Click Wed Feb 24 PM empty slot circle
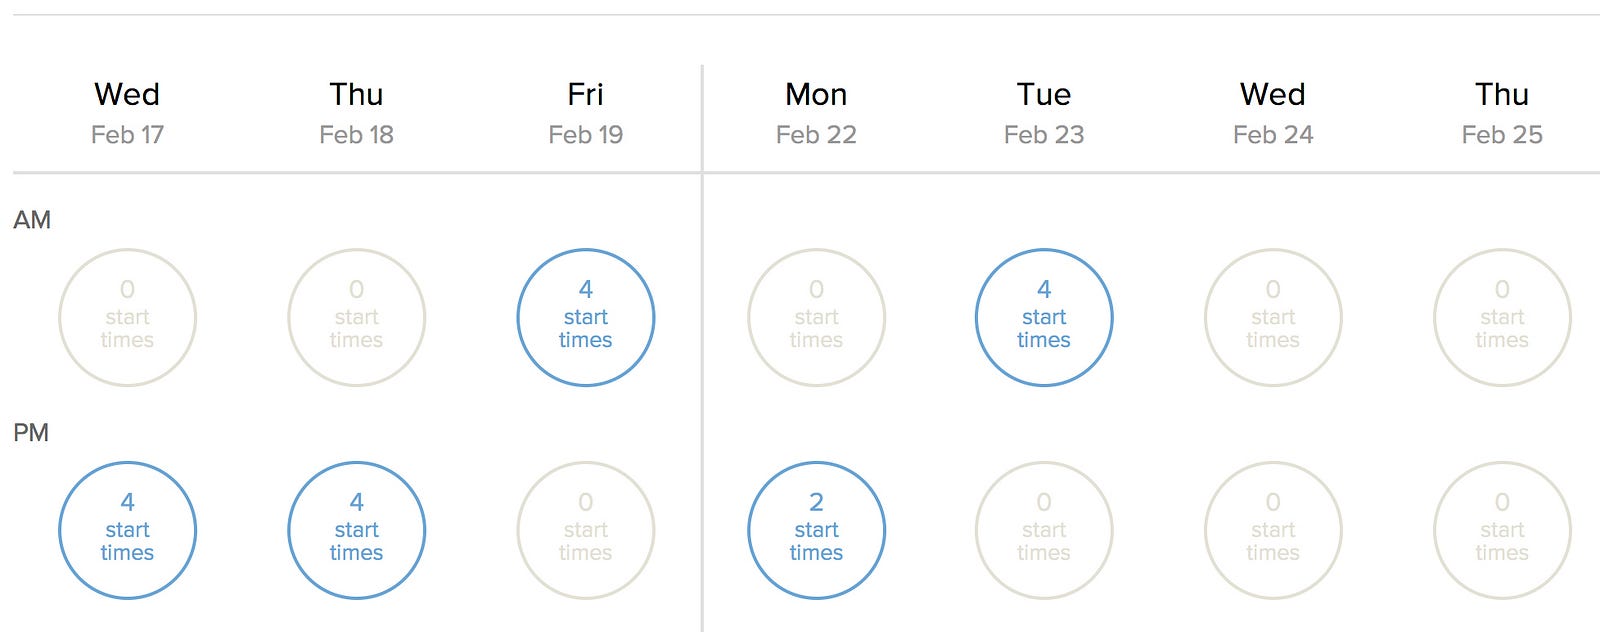1600x632 pixels. pos(1273,530)
